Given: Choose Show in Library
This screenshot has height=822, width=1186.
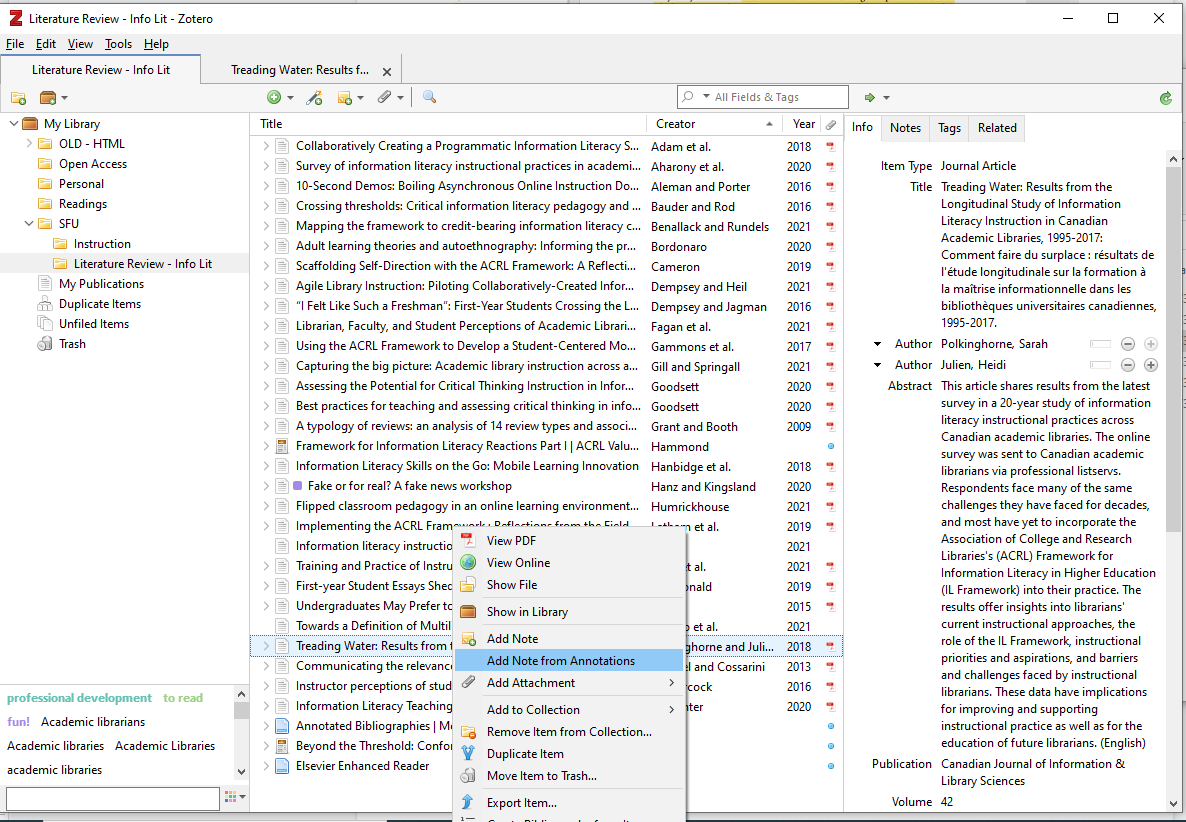Looking at the screenshot, I should coord(569,612).
